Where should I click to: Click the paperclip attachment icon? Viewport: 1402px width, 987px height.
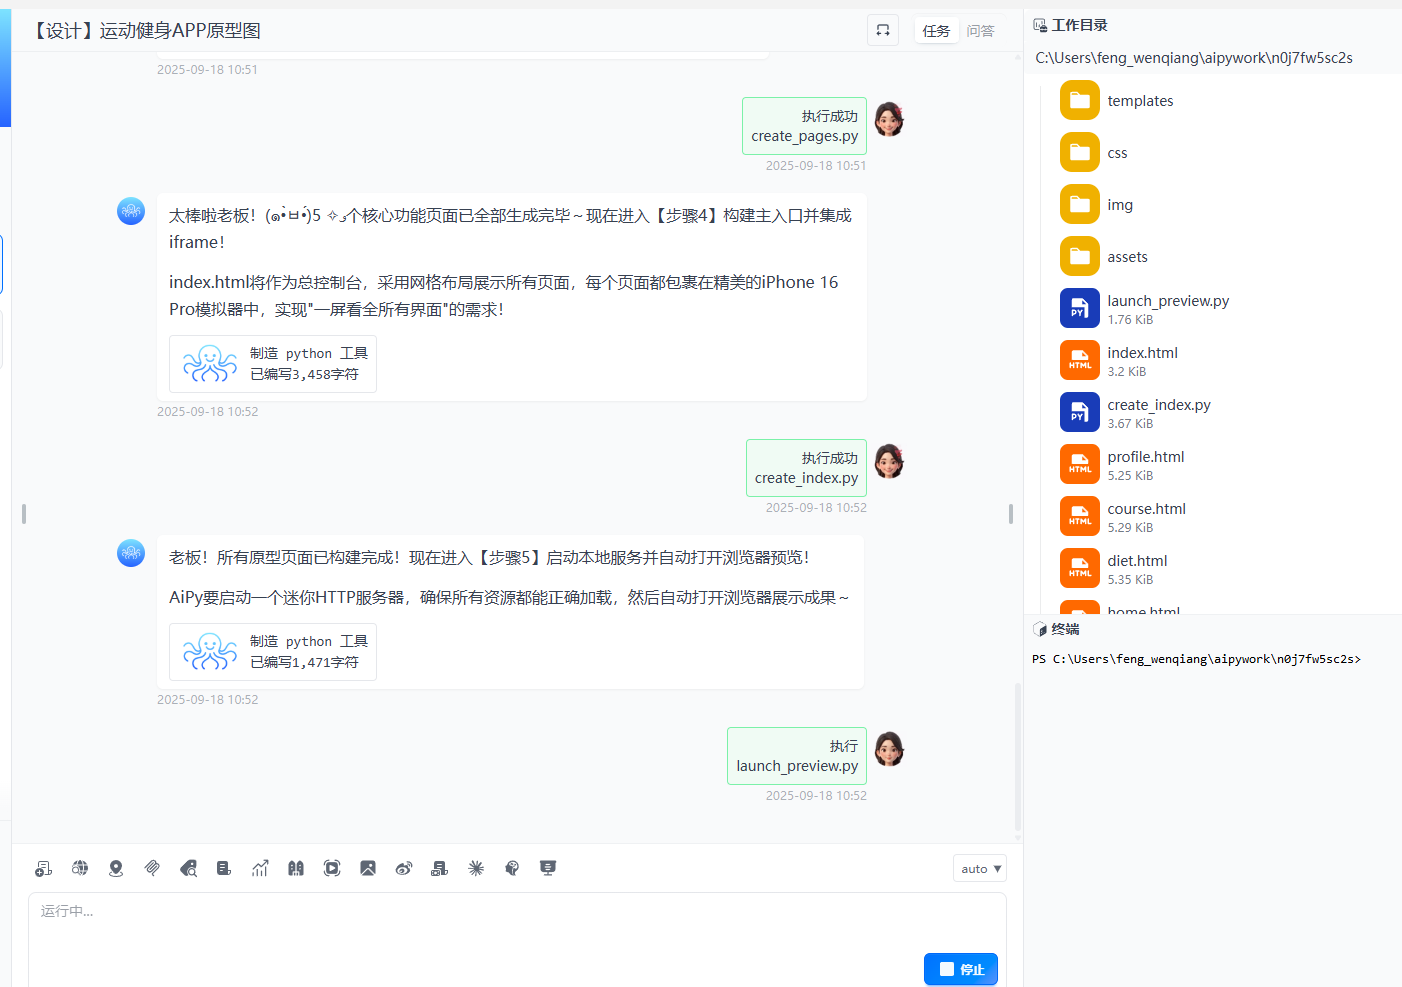(152, 868)
